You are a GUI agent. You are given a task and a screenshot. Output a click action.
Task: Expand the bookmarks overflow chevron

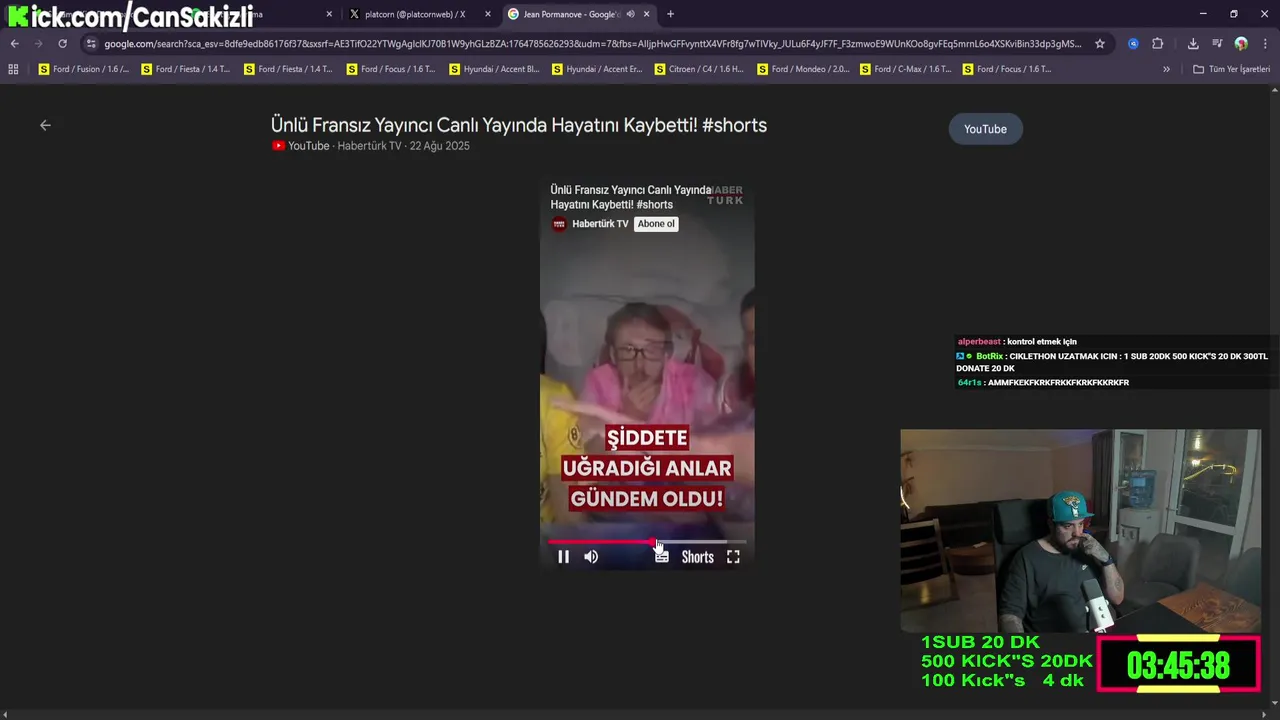coord(1166,69)
